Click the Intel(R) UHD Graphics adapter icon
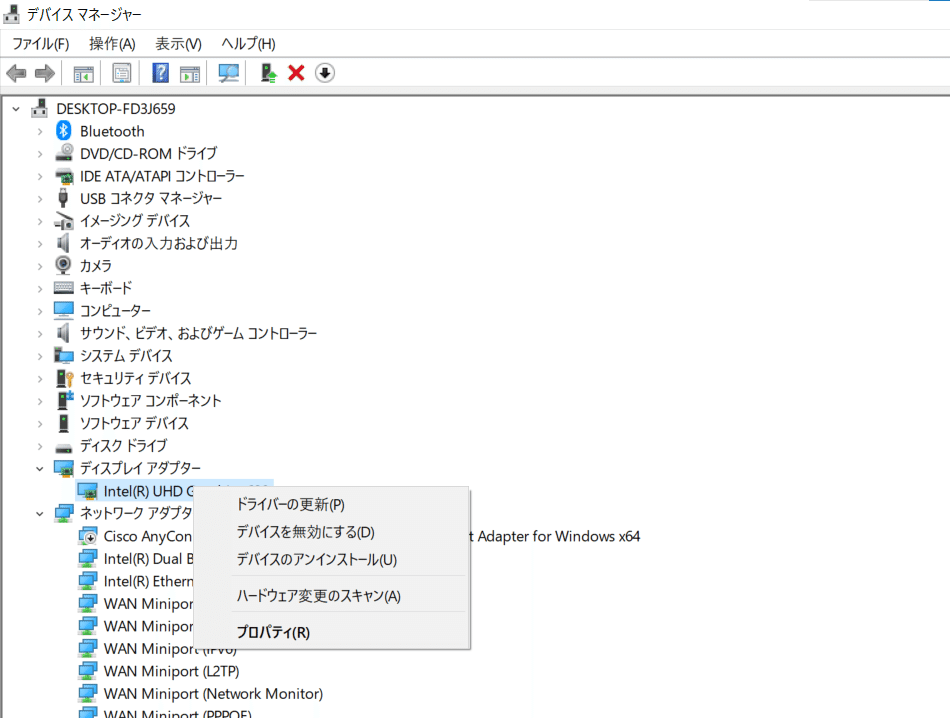This screenshot has height=718, width=950. (88, 491)
